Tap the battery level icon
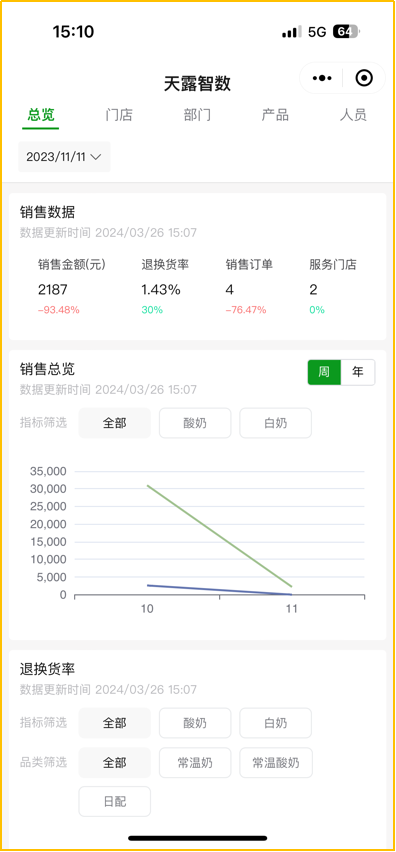 pyautogui.click(x=346, y=32)
